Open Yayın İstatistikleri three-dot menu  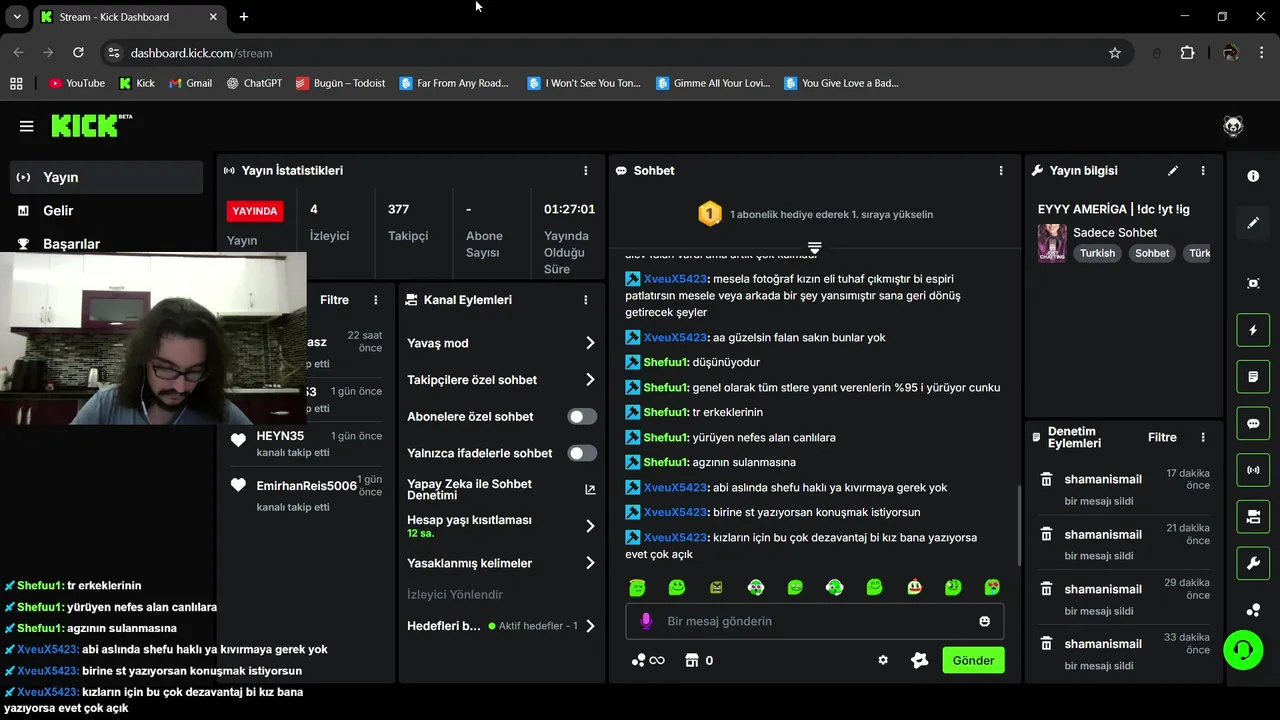[x=586, y=171]
